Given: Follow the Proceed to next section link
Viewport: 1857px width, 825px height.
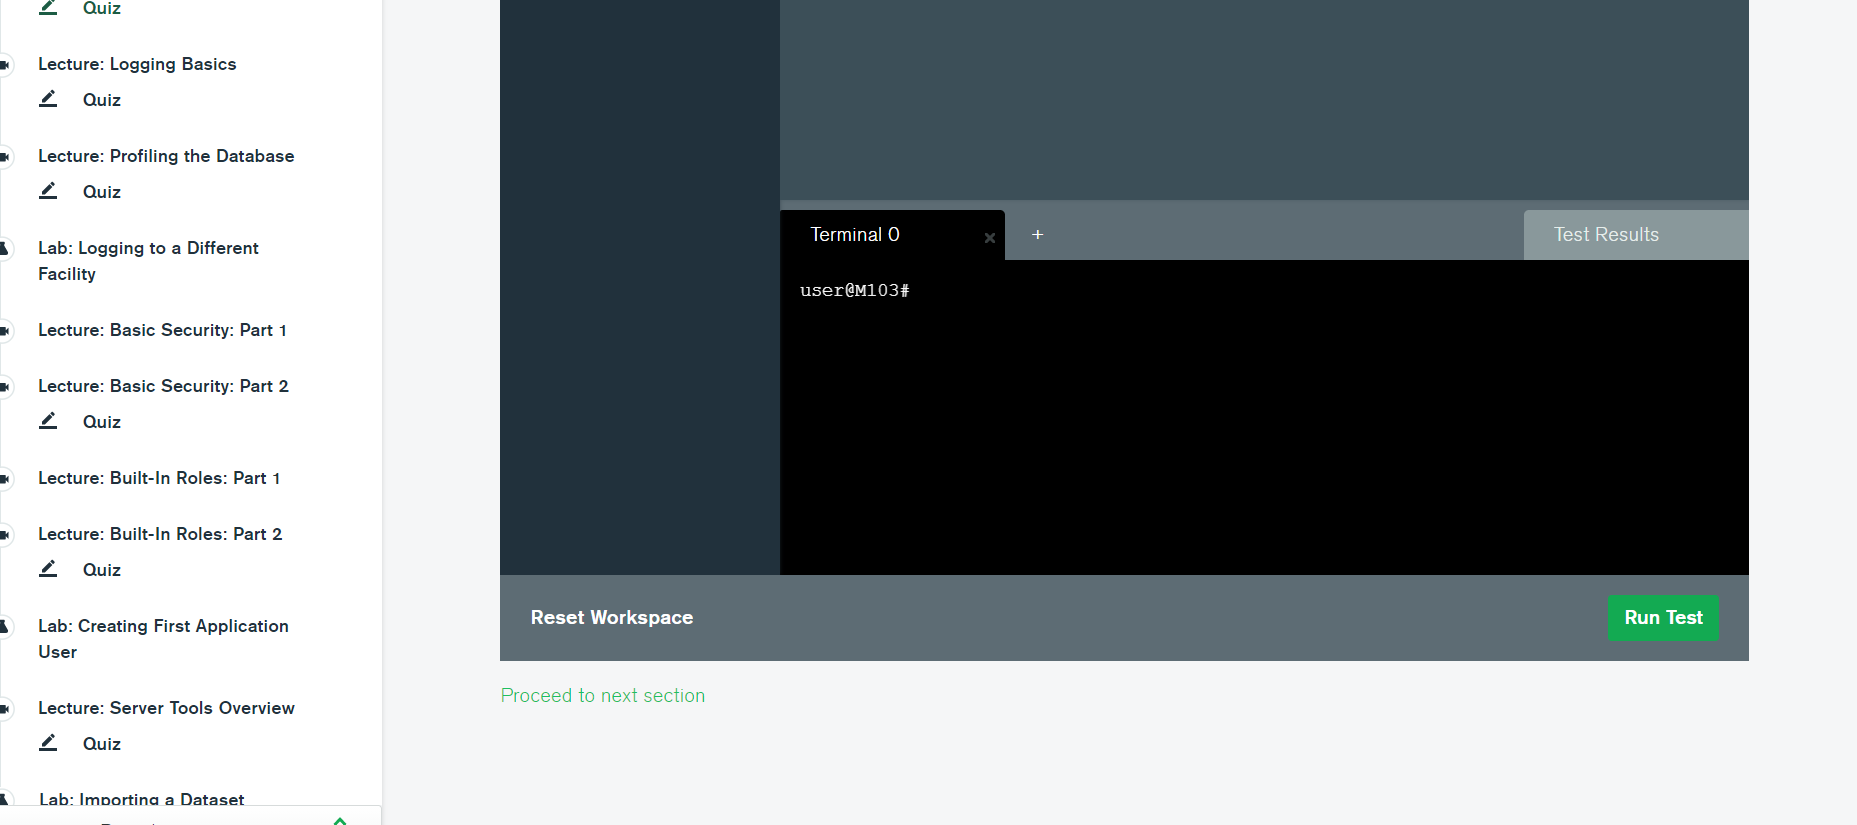Looking at the screenshot, I should [602, 696].
